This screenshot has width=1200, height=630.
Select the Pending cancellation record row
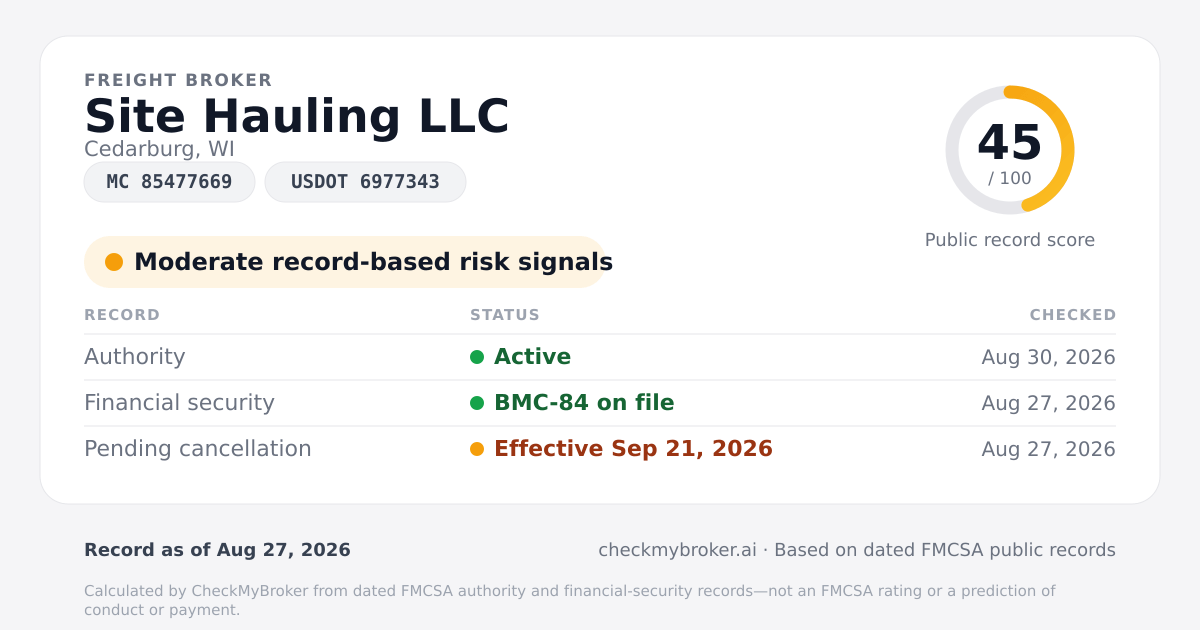point(600,449)
